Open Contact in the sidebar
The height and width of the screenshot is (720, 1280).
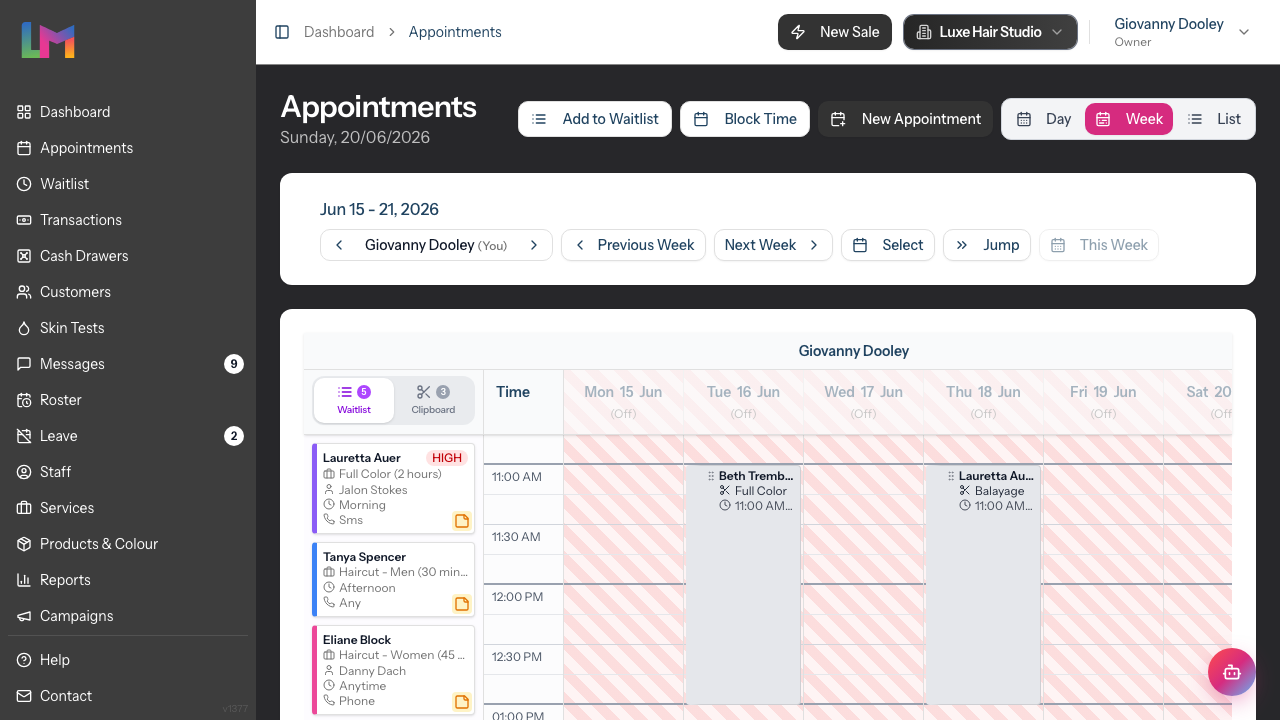point(128,696)
